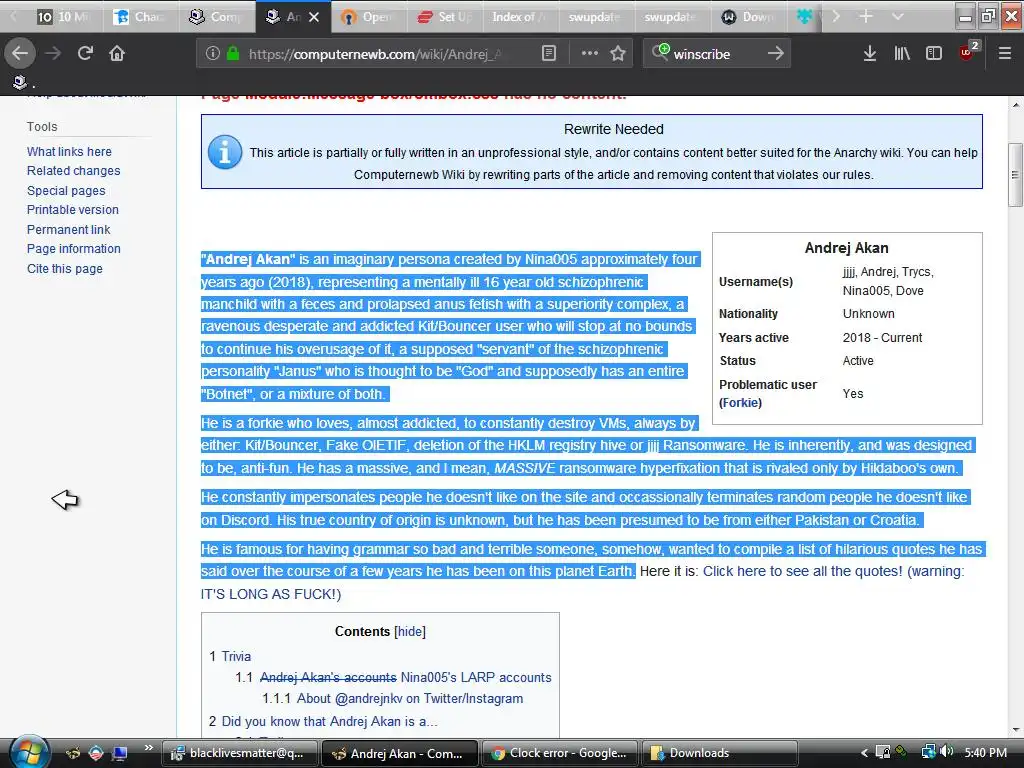Open the Firefox downloads panel

point(869,53)
